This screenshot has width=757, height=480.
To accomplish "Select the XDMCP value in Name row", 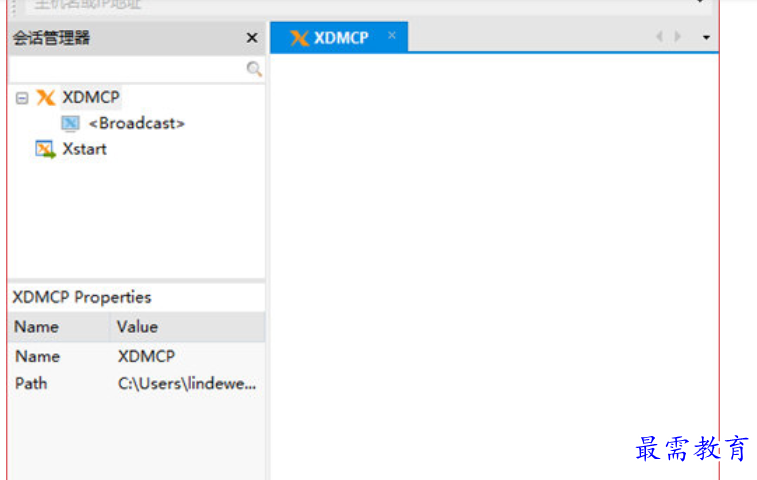I will 146,356.
